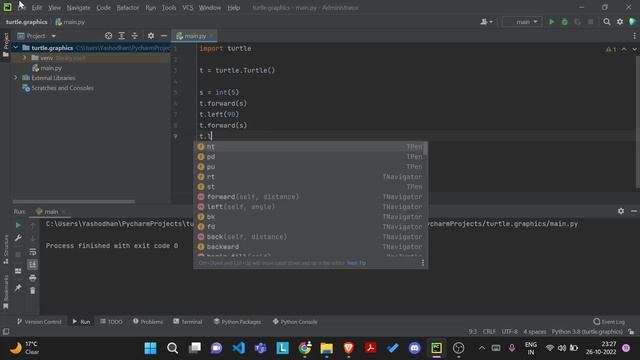Viewport: 640px width, 360px height.
Task: Click Python 3.8 interpreter in status bar
Action: click(587, 332)
